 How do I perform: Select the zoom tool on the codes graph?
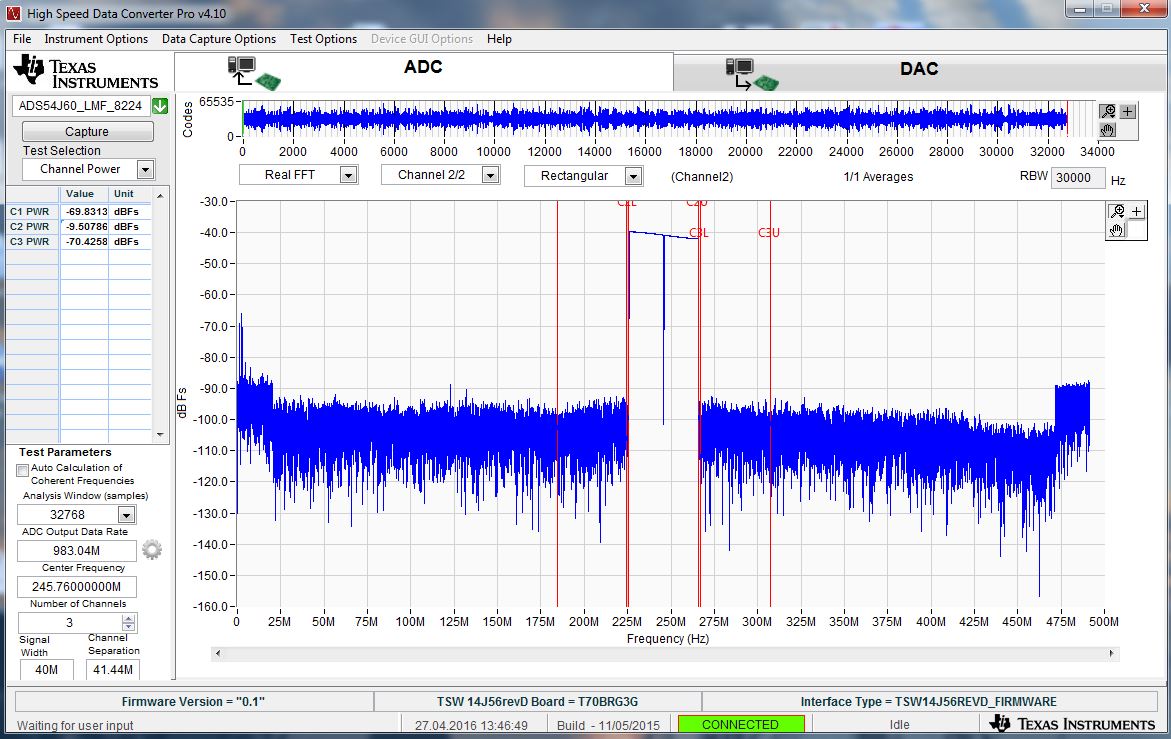(1108, 111)
